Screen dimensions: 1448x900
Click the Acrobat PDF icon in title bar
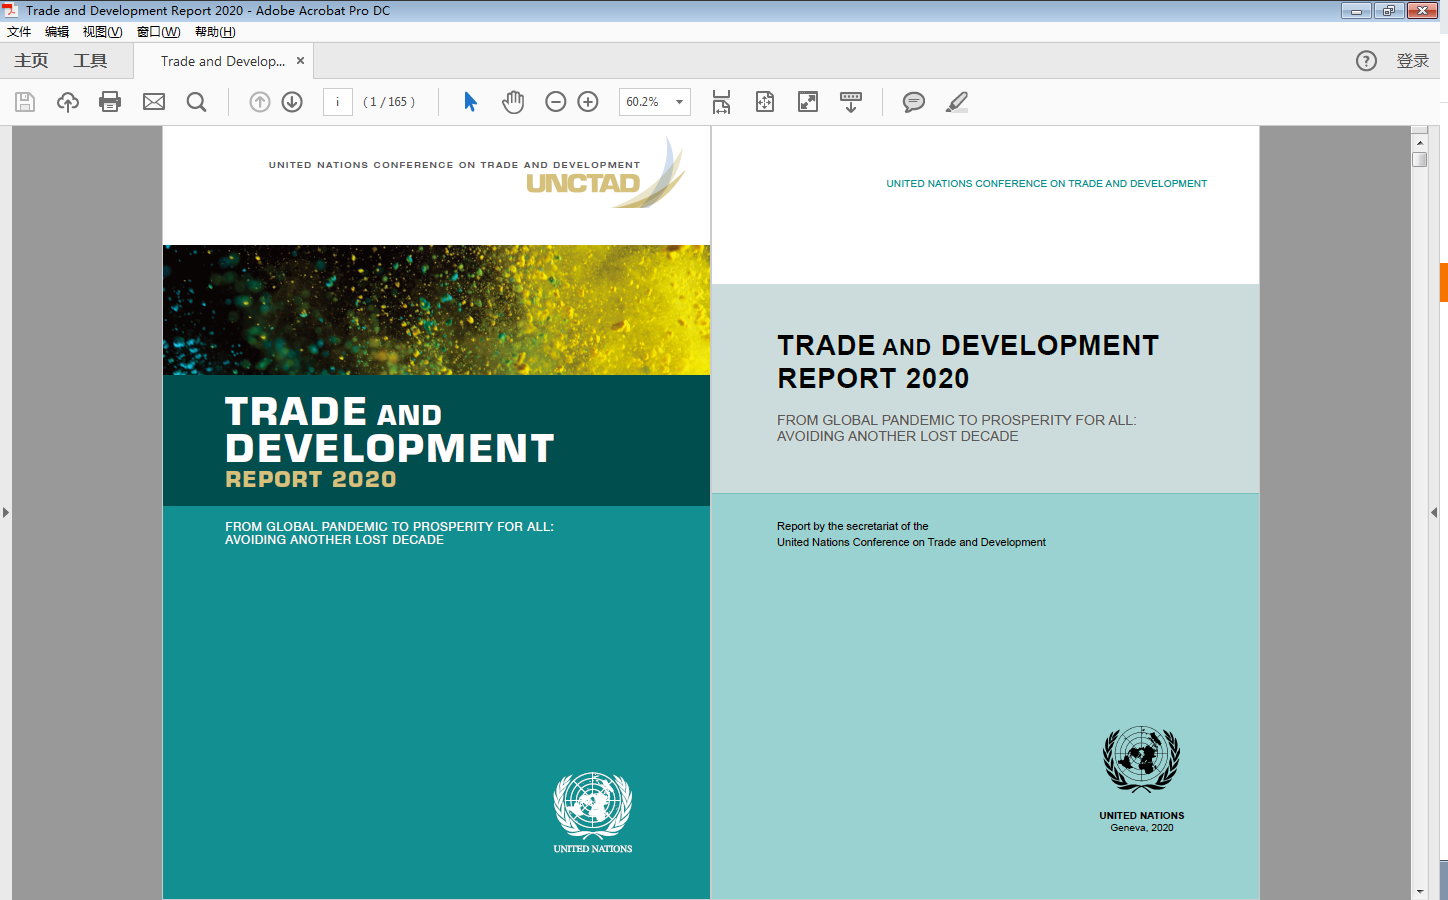pyautogui.click(x=10, y=11)
